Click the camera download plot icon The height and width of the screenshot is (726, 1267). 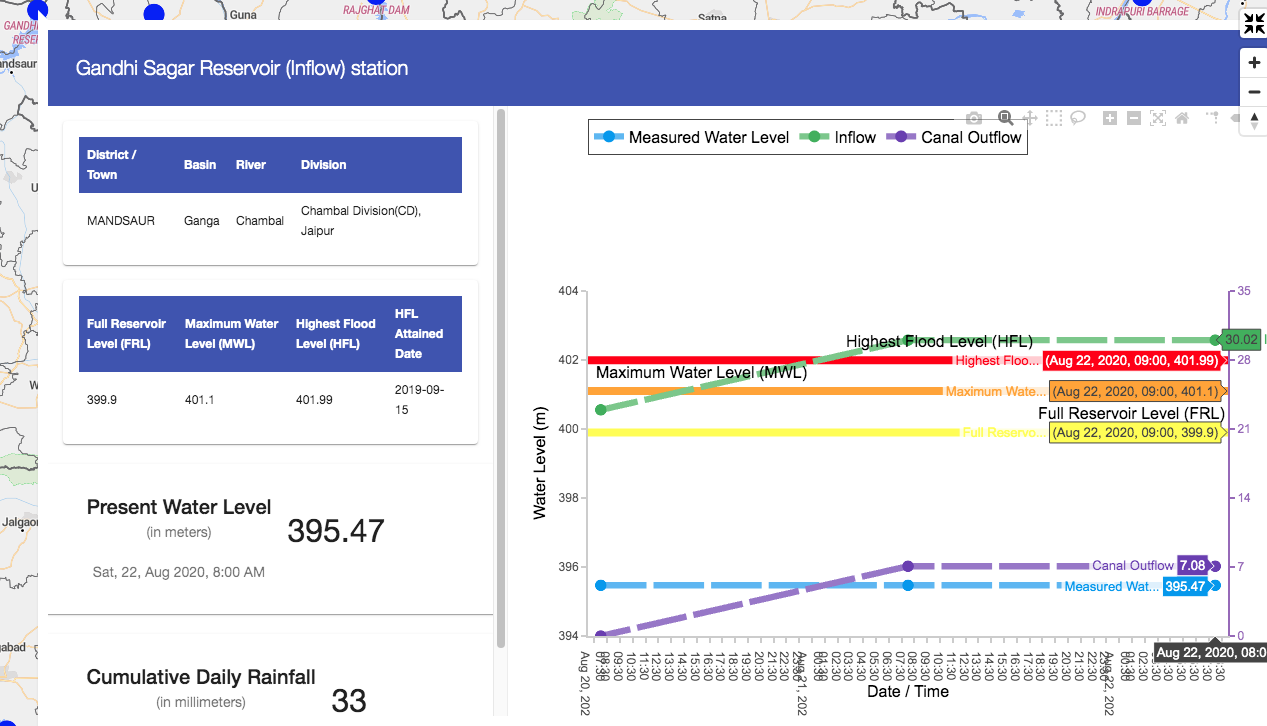[x=973, y=118]
